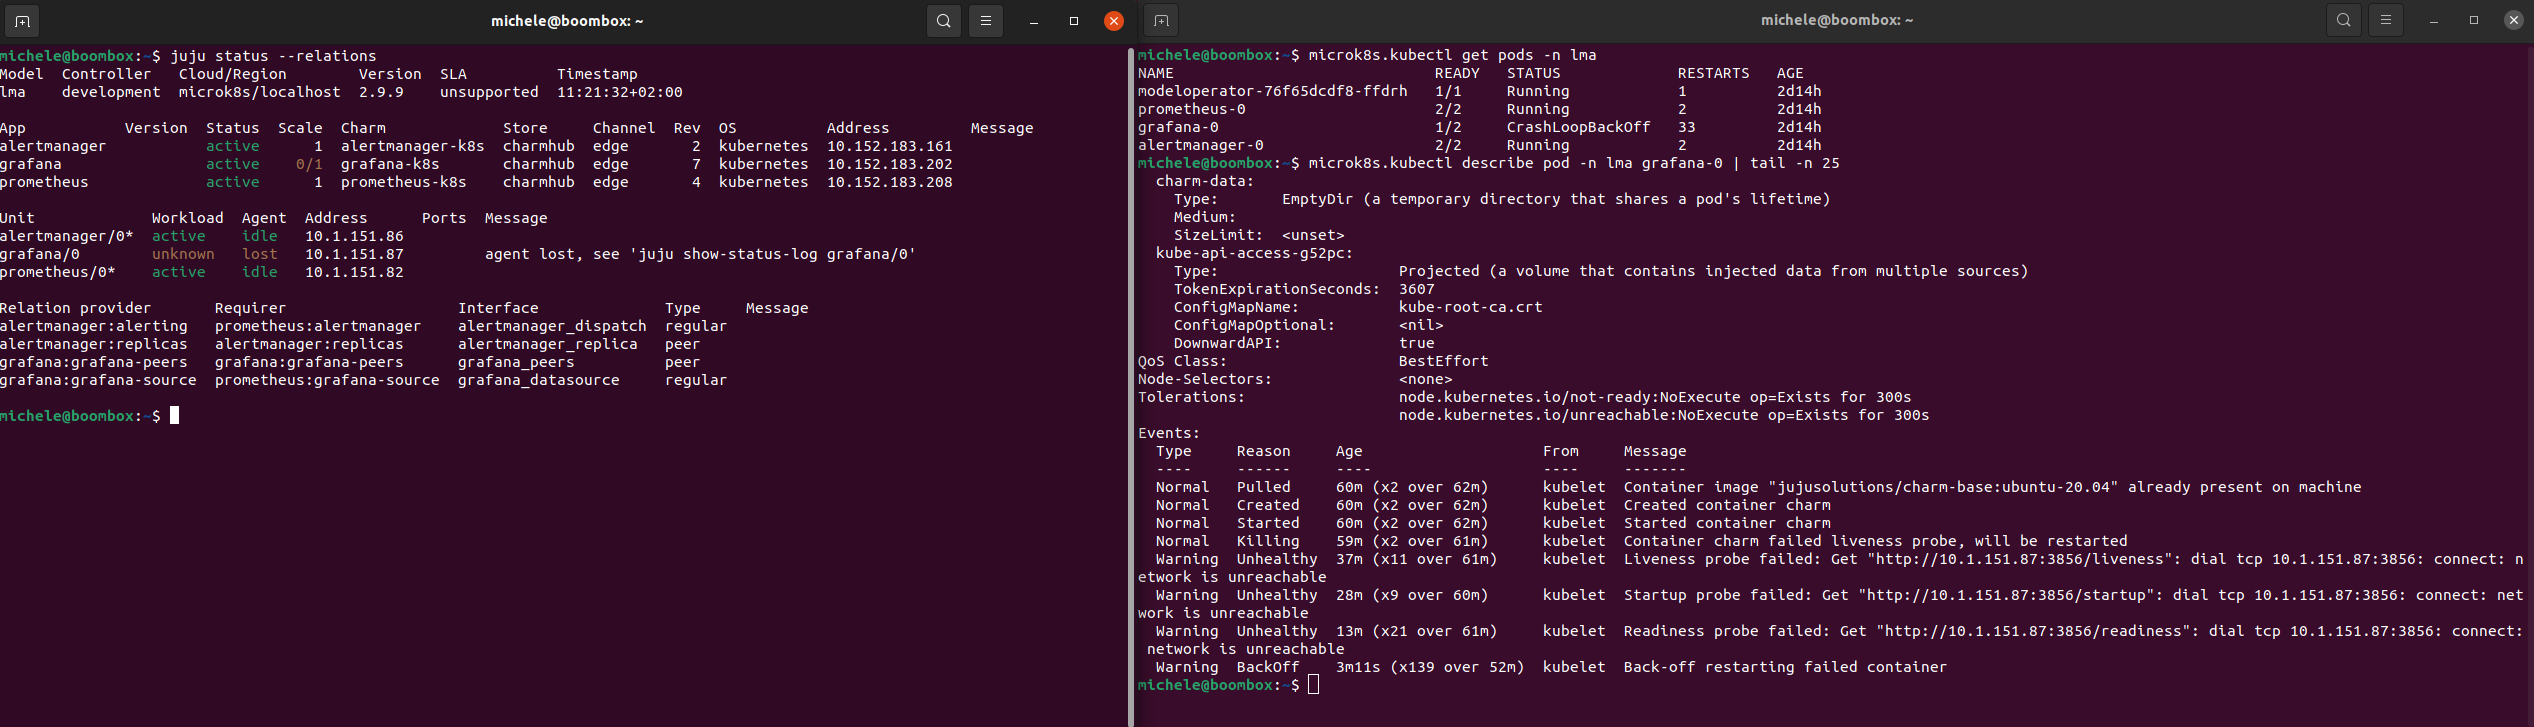
Task: Click the microk8s/localhost cloud region
Action: tap(259, 92)
